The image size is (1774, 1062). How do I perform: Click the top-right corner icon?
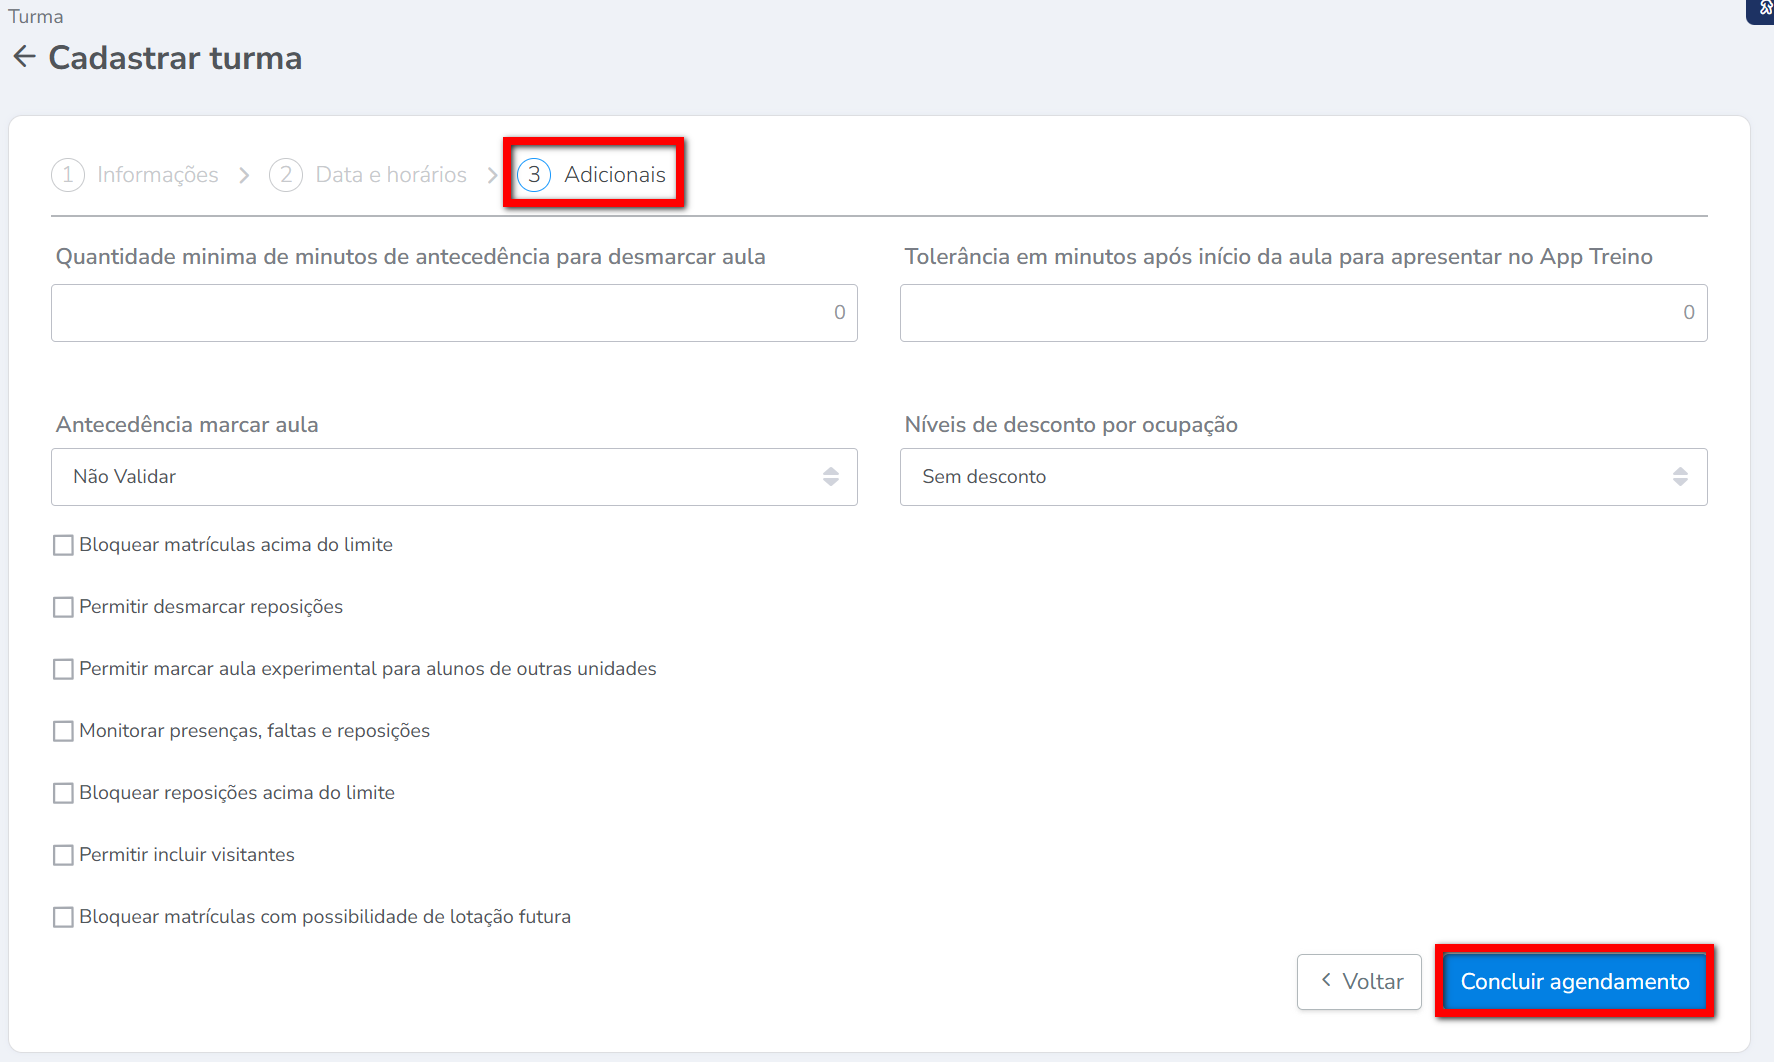click(x=1763, y=9)
